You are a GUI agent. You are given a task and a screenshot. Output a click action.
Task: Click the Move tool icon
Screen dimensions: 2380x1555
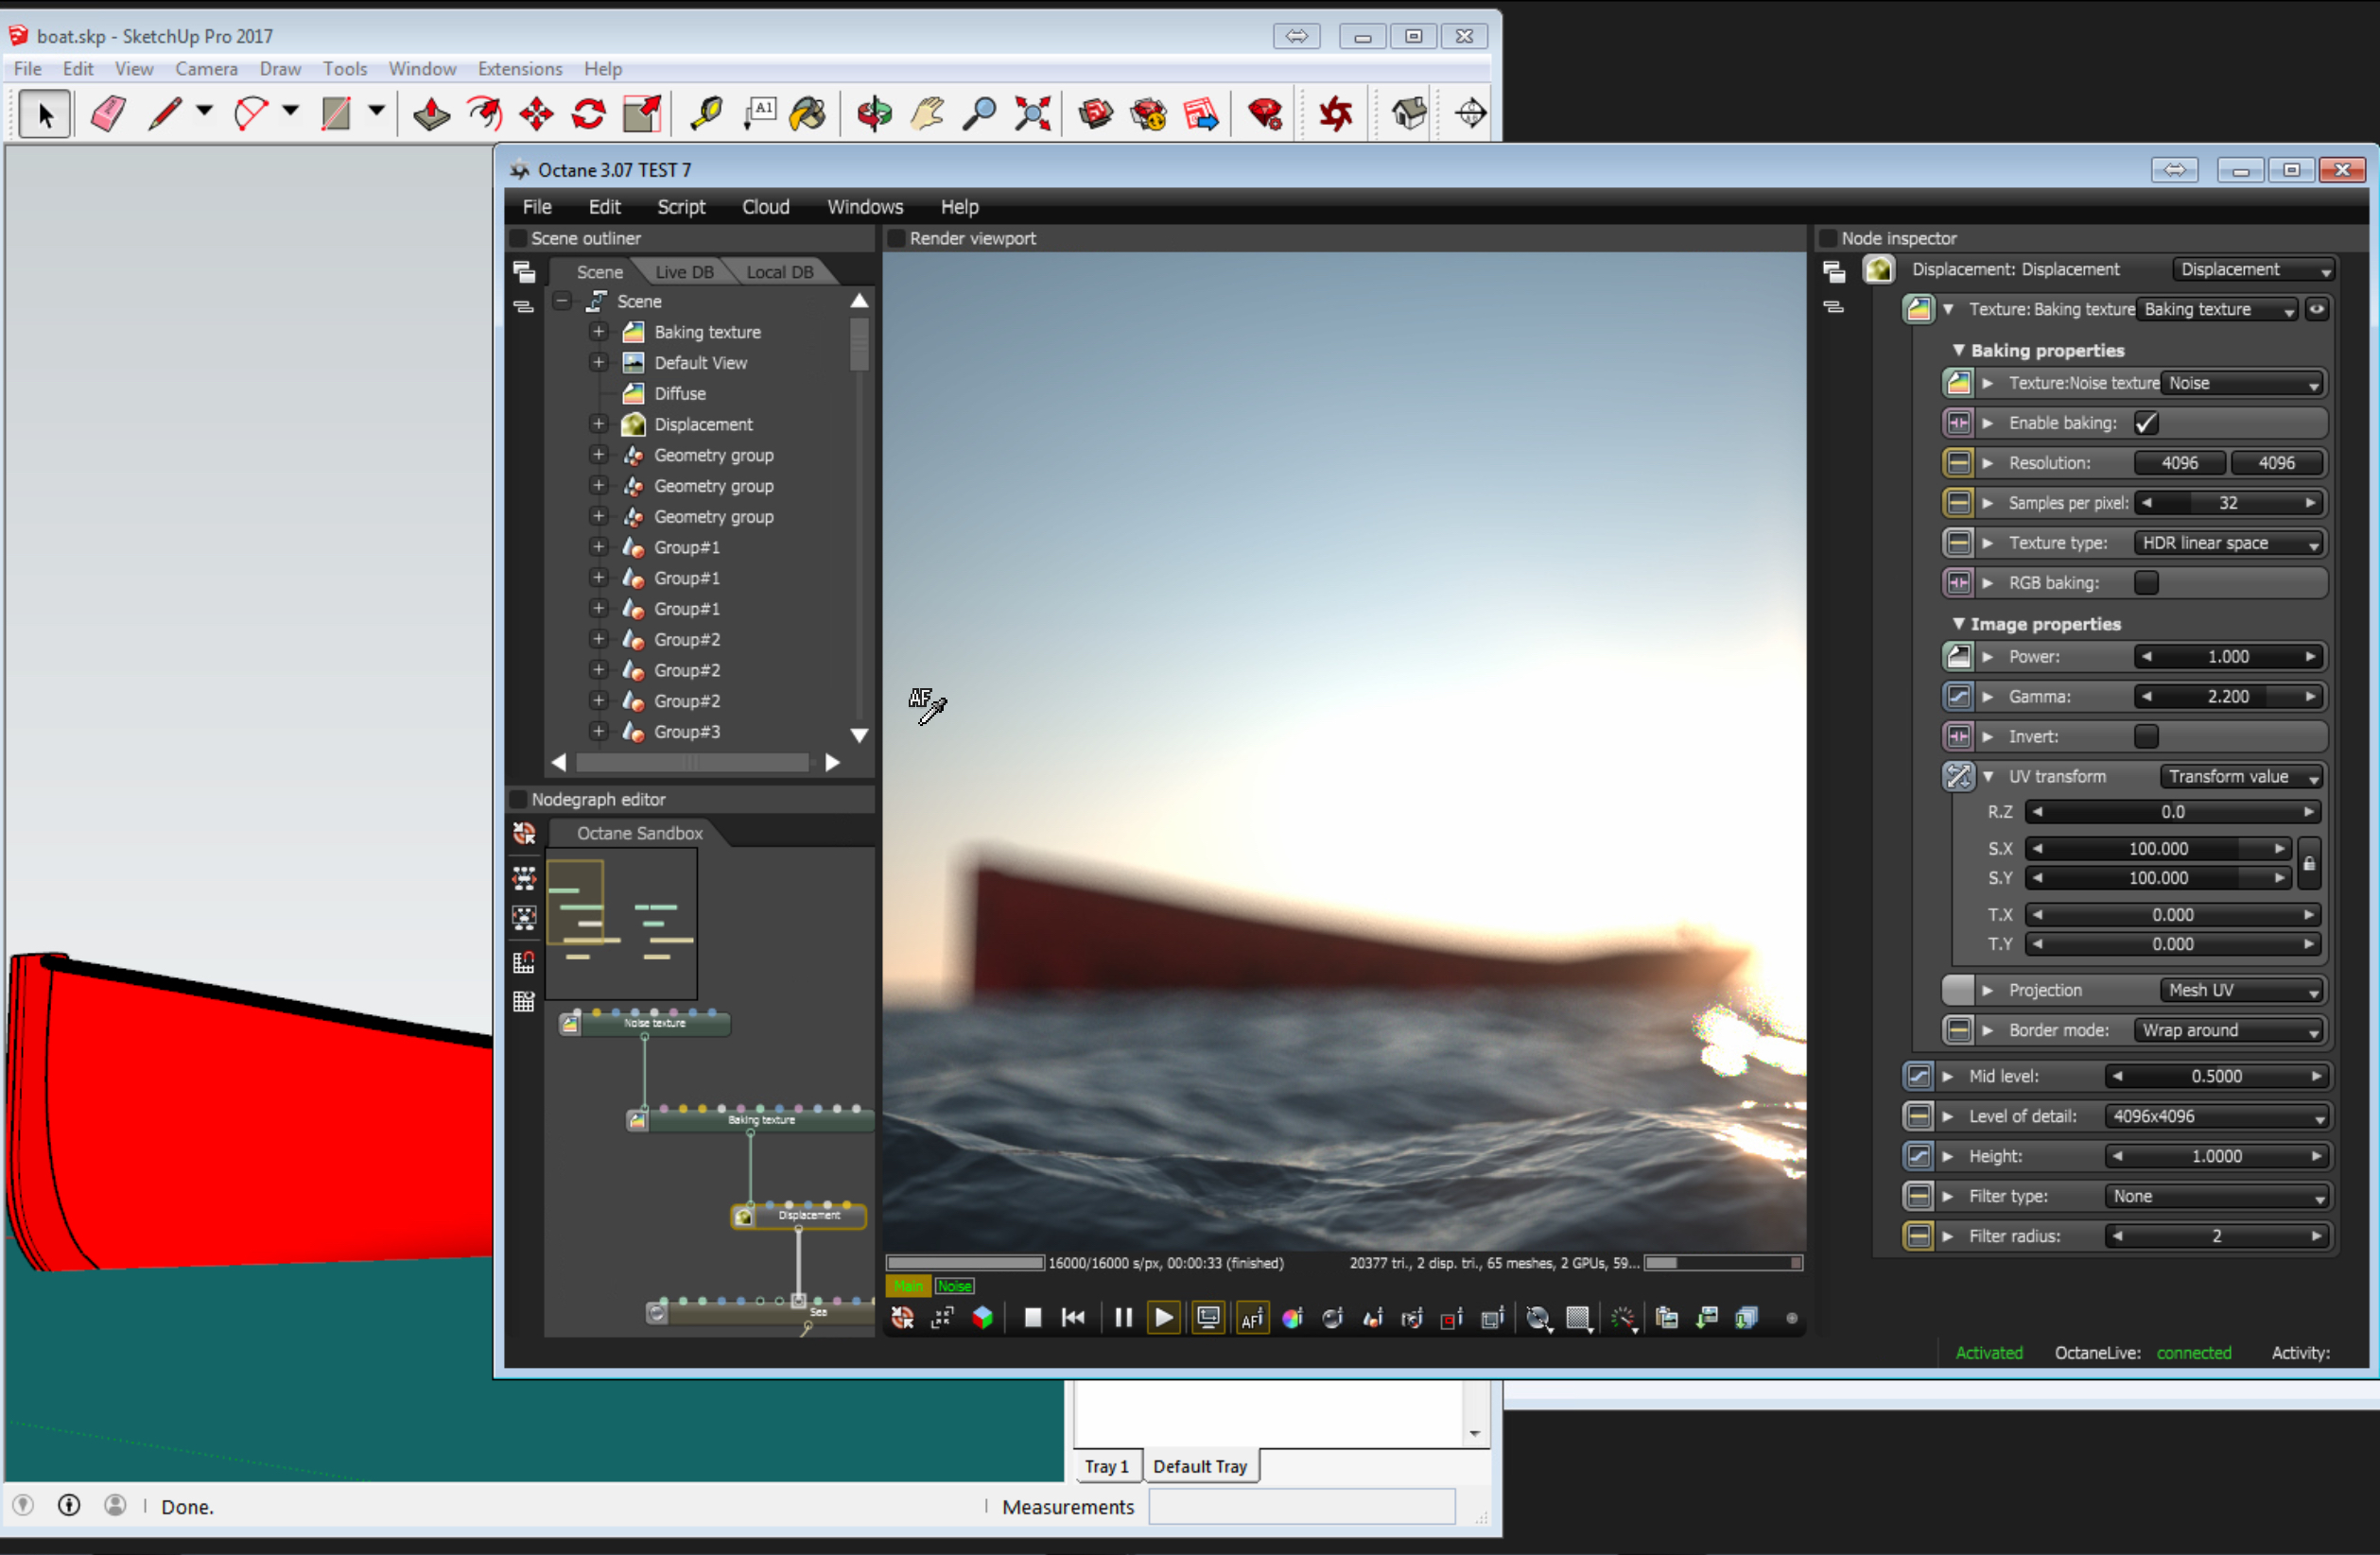pos(537,113)
